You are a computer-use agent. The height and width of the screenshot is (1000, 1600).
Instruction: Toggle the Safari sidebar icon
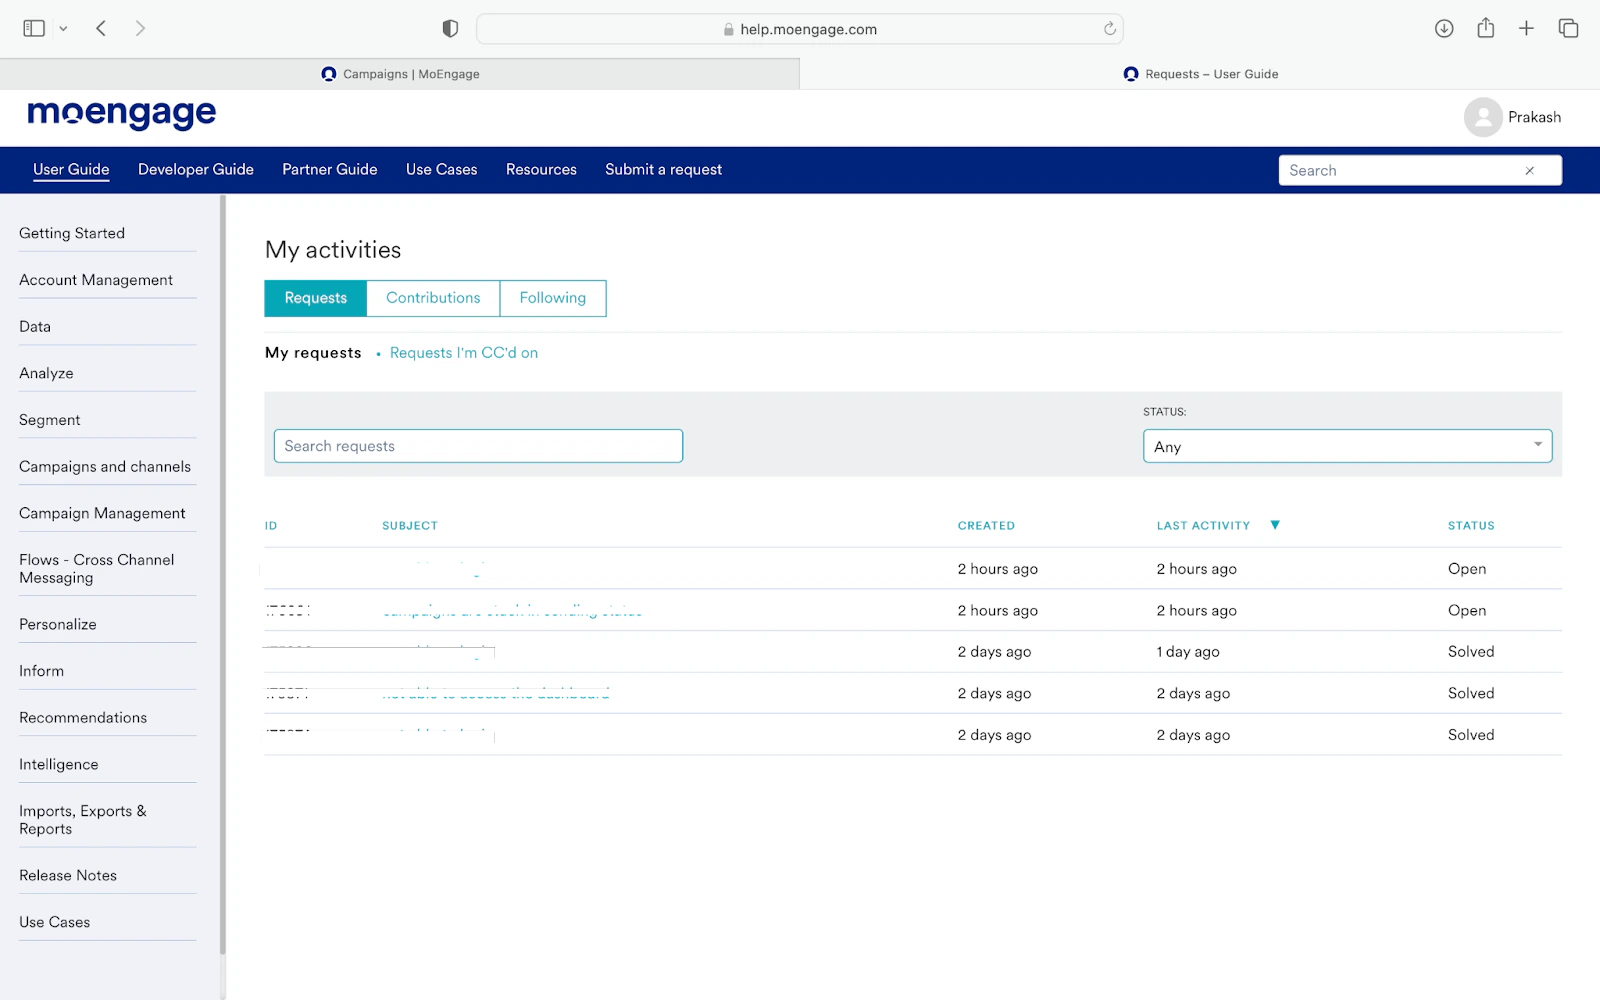34,29
